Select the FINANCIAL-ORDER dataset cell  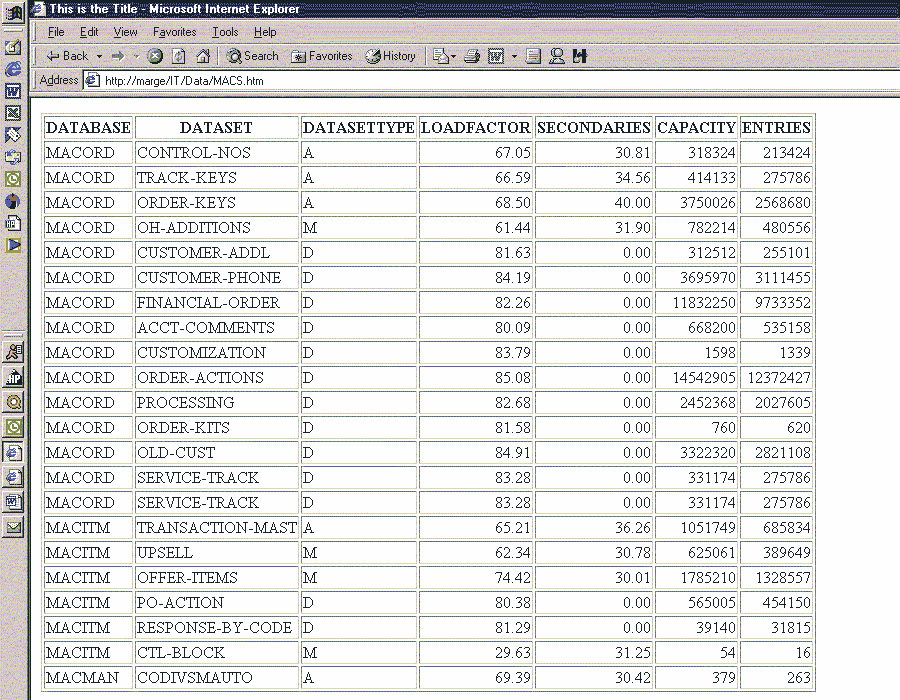(217, 303)
